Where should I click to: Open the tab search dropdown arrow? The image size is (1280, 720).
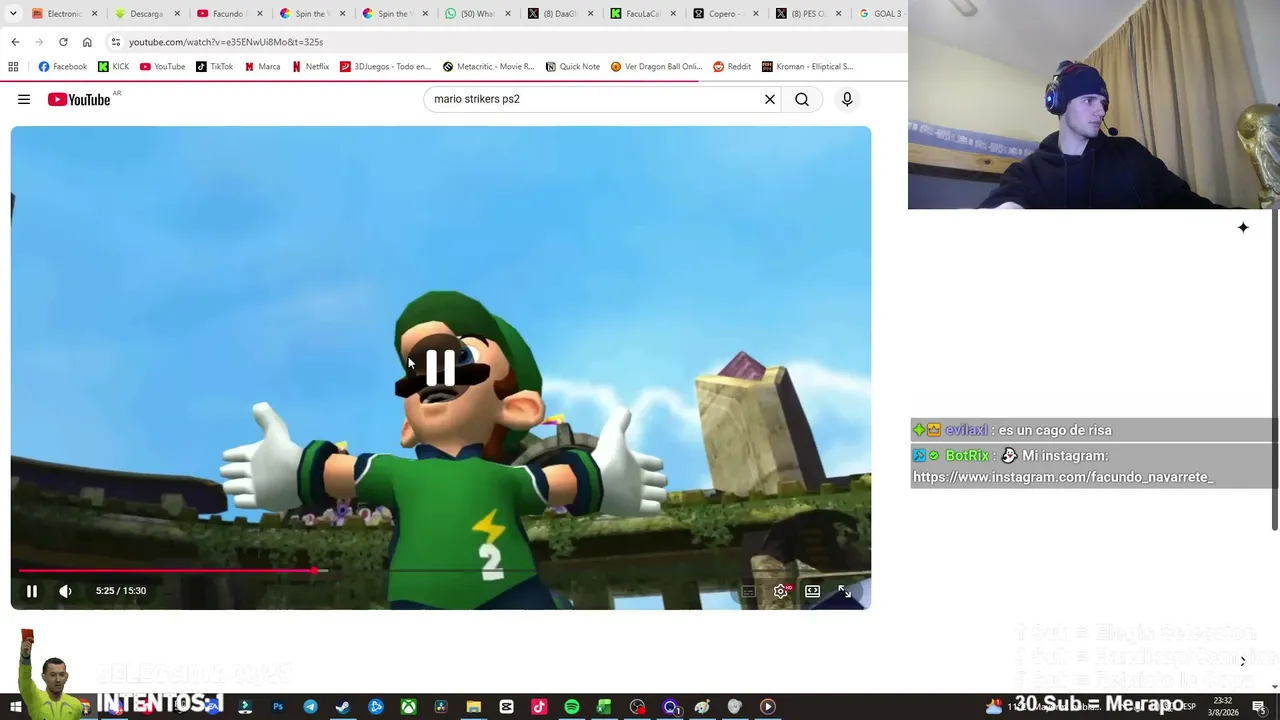click(11, 13)
